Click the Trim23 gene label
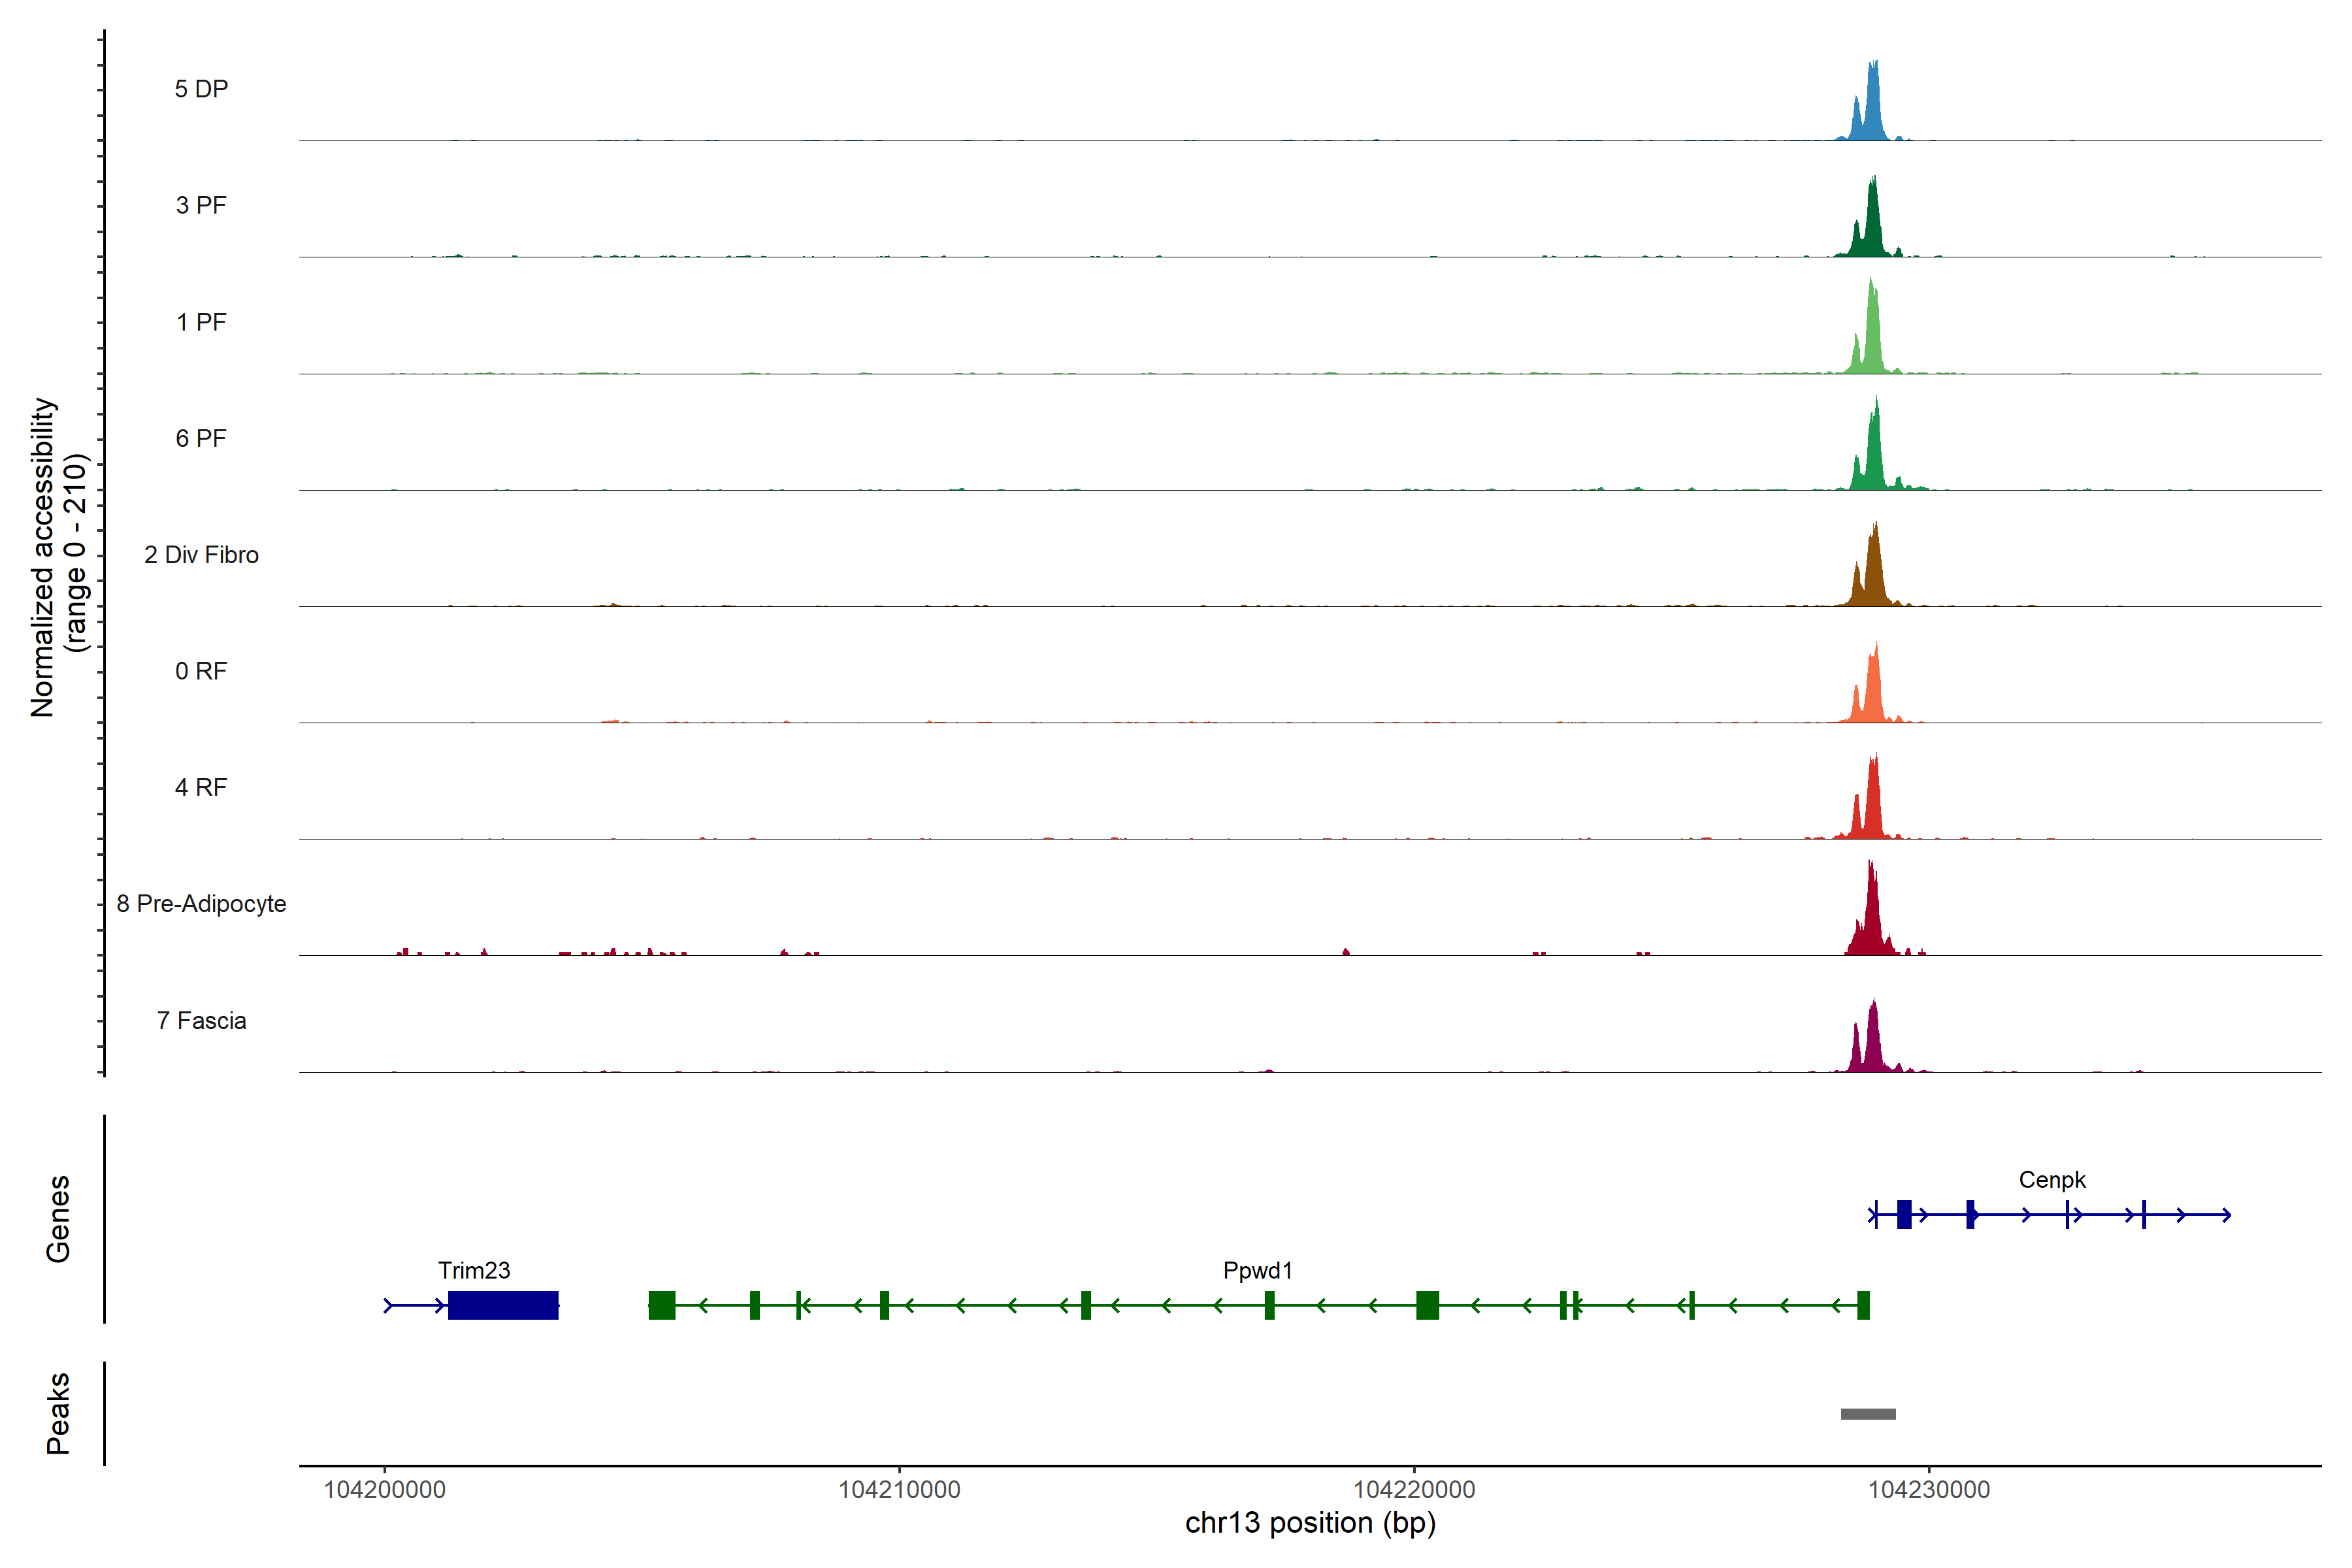Screen dimensions: 2352x1568 pyautogui.click(x=474, y=1270)
